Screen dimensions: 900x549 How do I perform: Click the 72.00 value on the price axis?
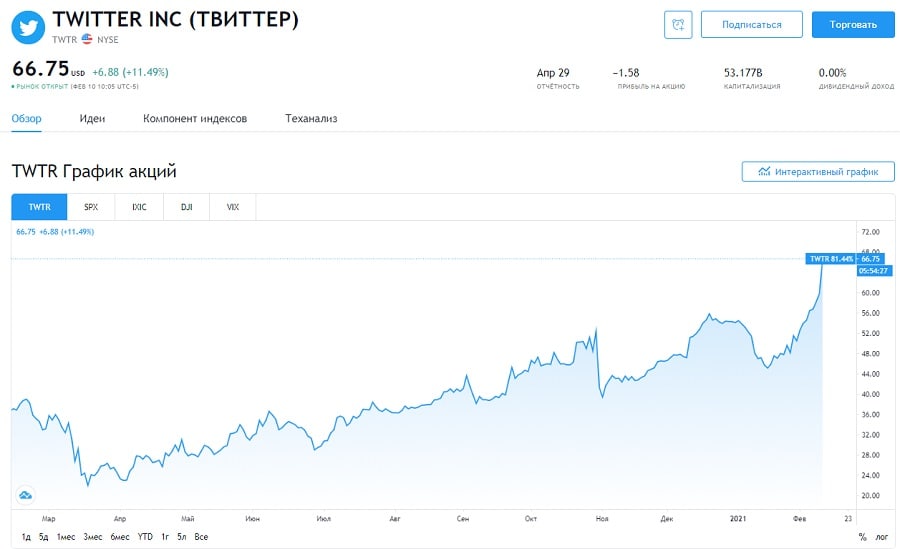point(870,232)
